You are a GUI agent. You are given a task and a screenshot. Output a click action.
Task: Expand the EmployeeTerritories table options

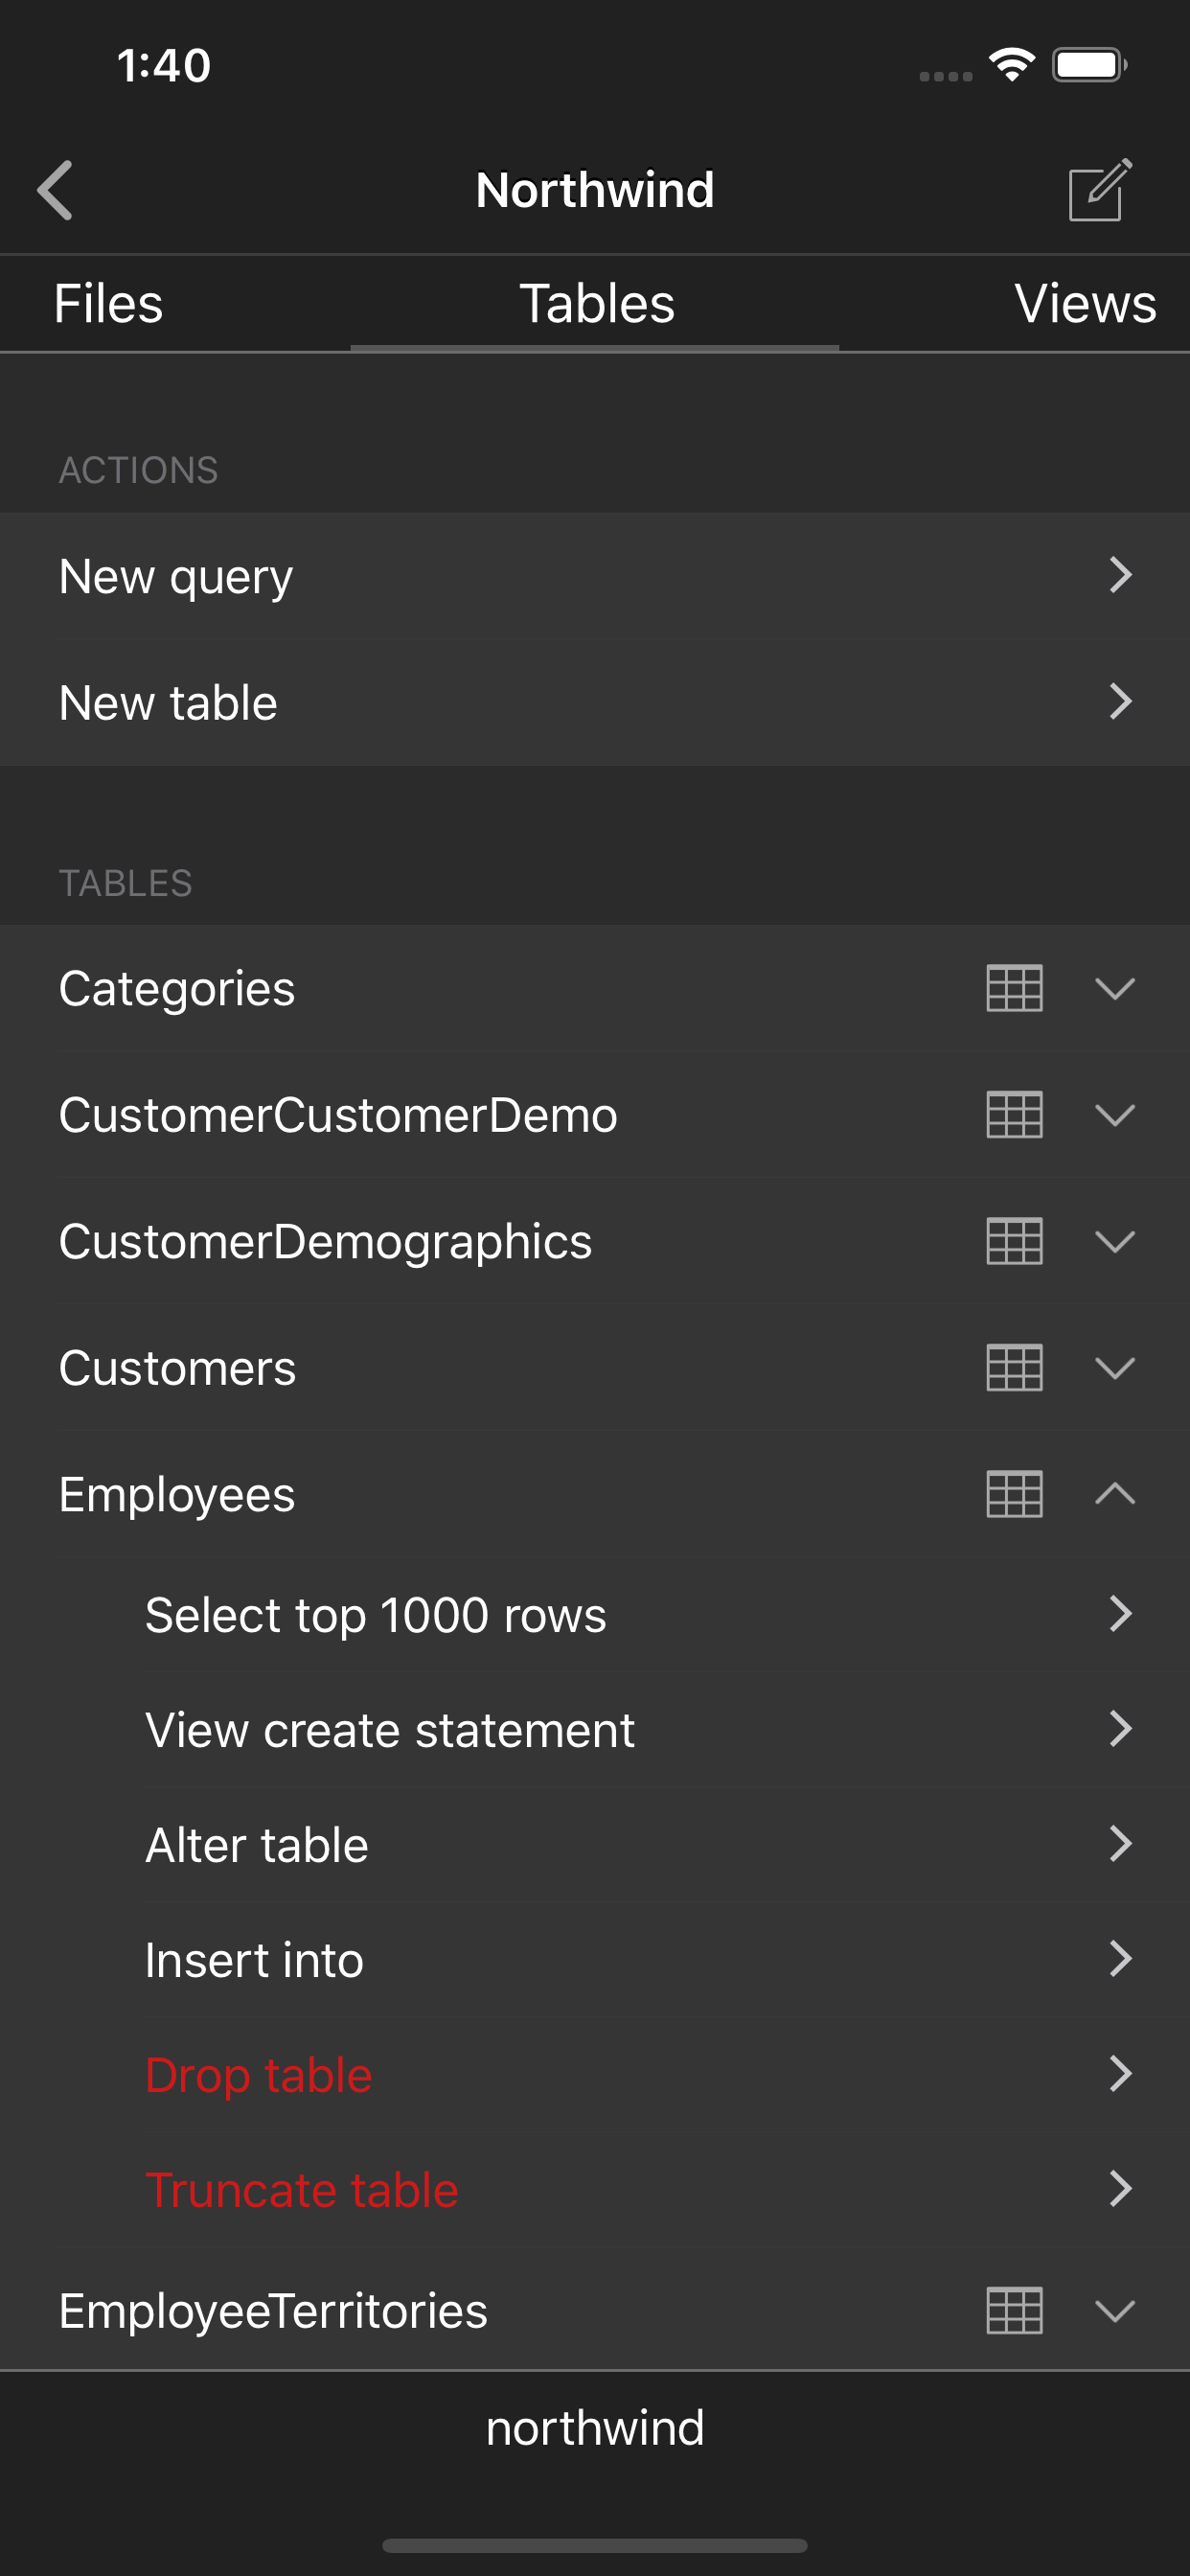(1115, 2311)
